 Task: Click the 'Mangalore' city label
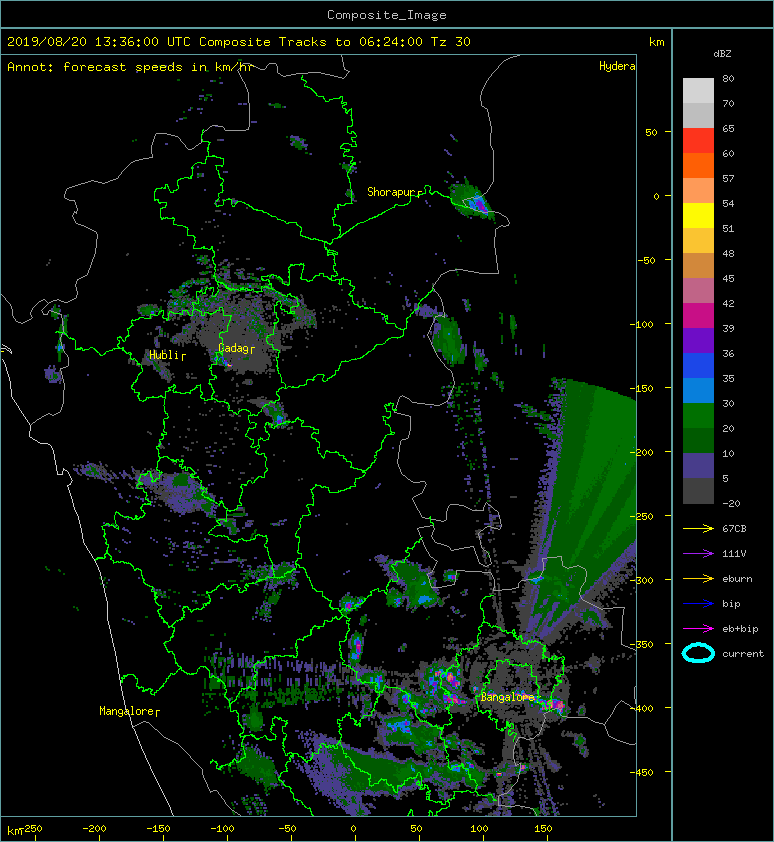127,711
